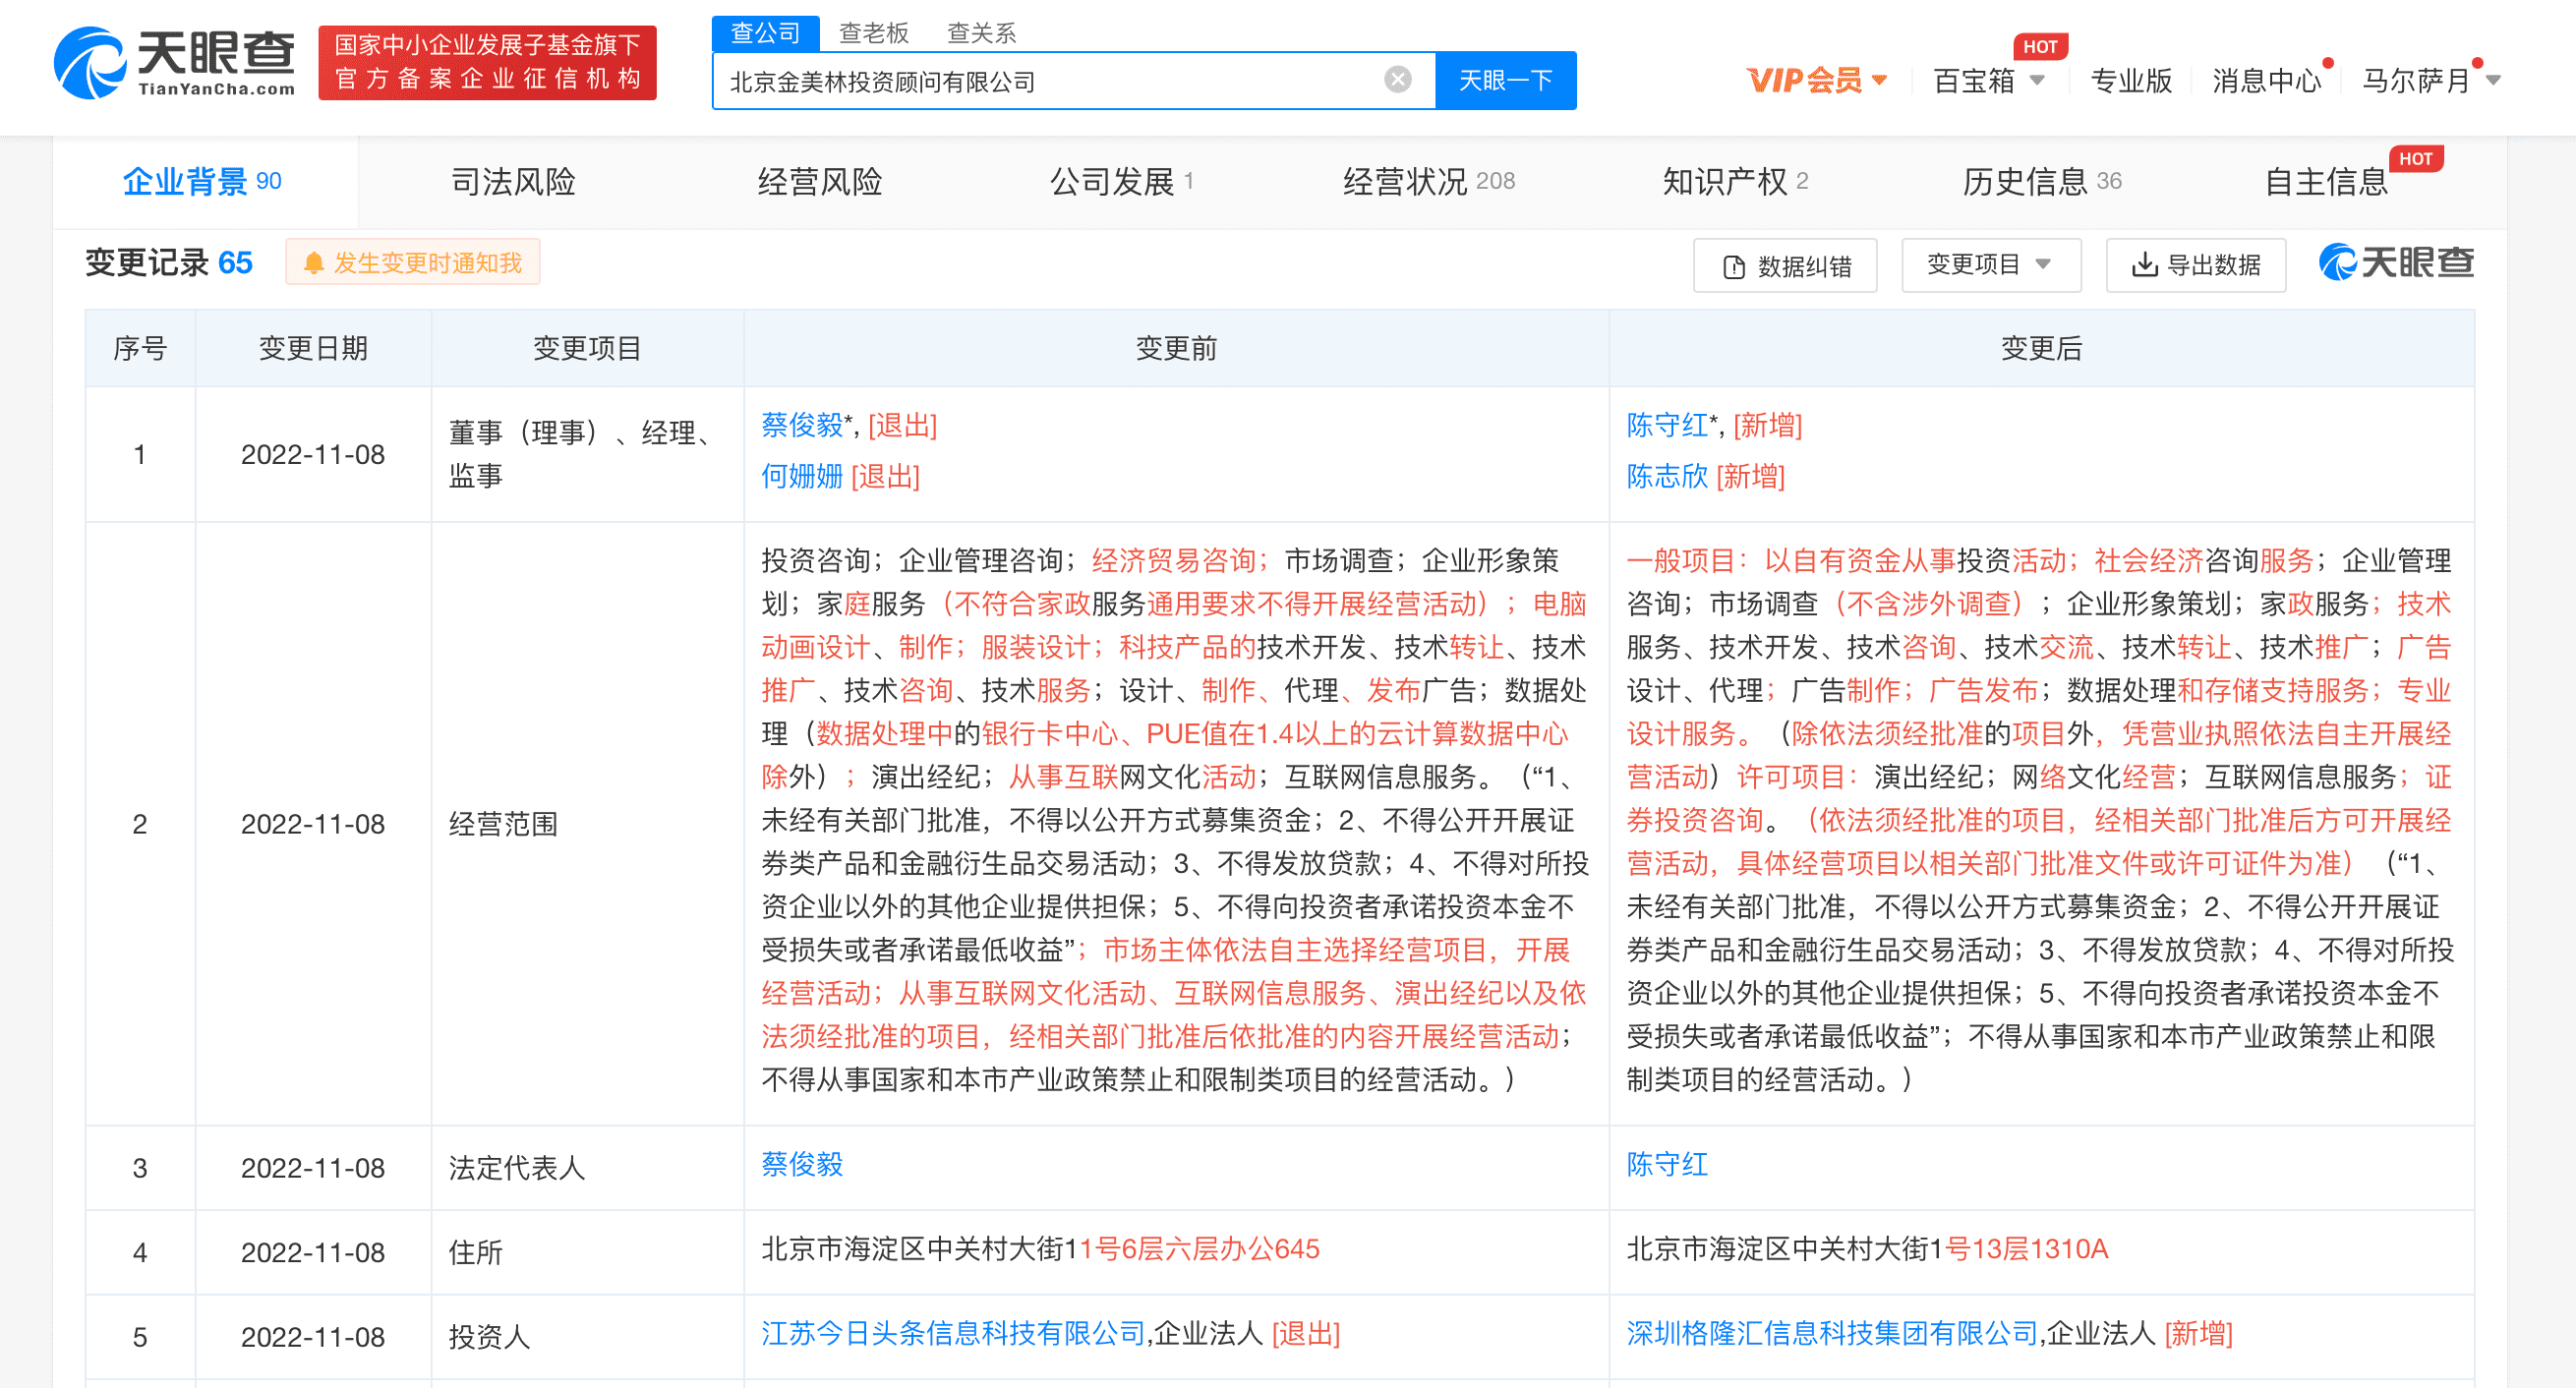Switch to the 查关系 search tab
This screenshot has height=1388, width=2576.
pos(981,33)
